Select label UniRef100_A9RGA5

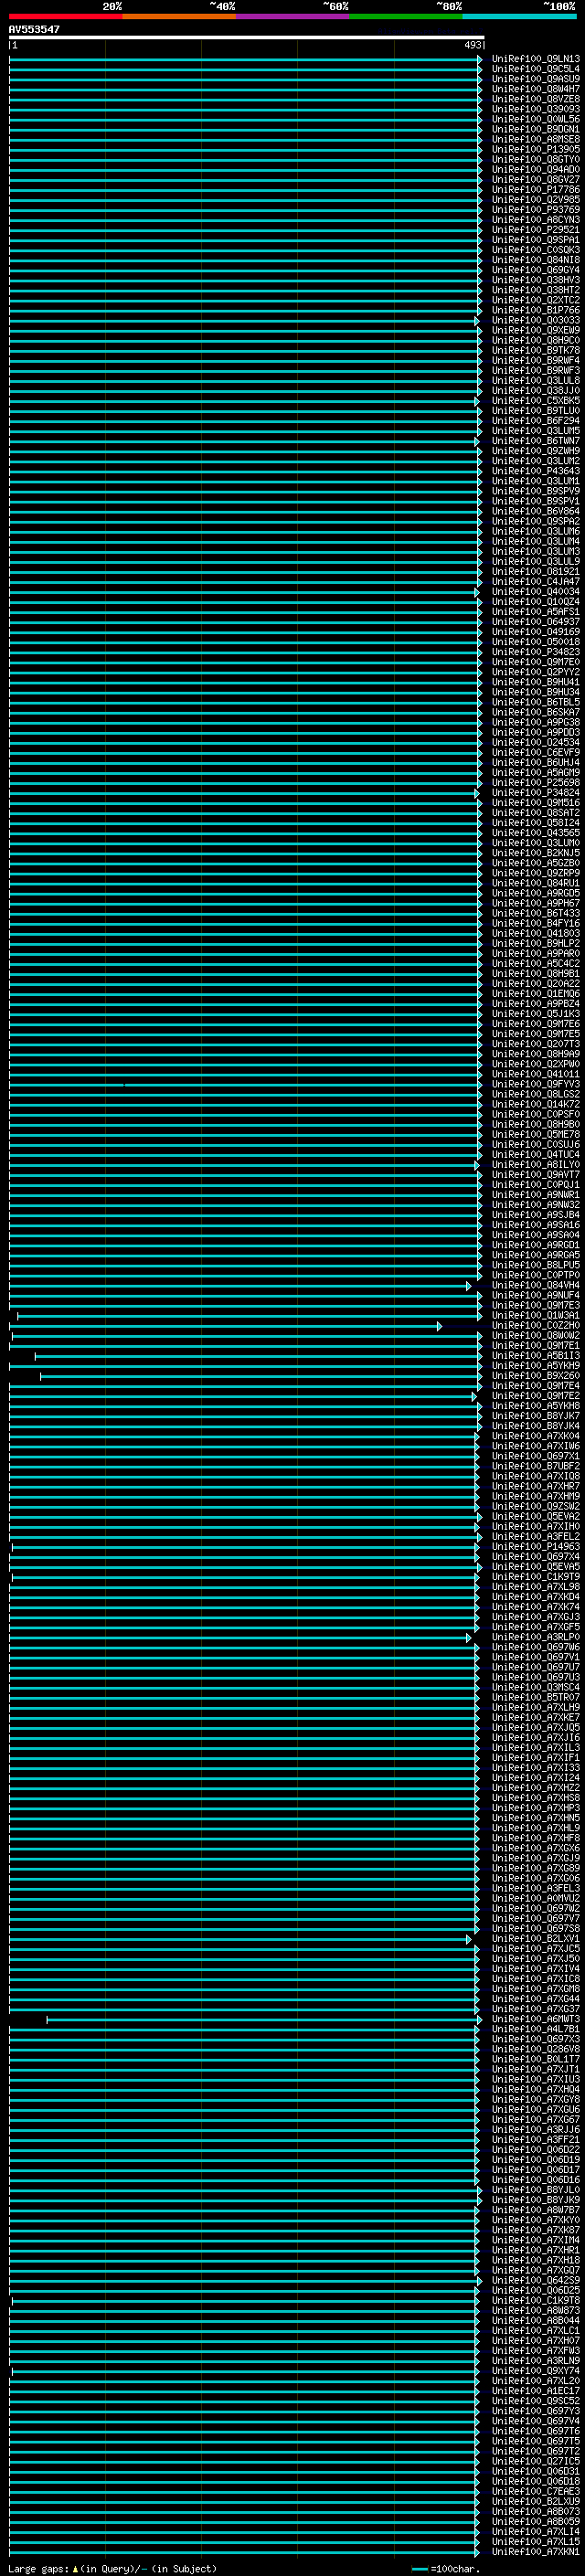click(x=535, y=1255)
